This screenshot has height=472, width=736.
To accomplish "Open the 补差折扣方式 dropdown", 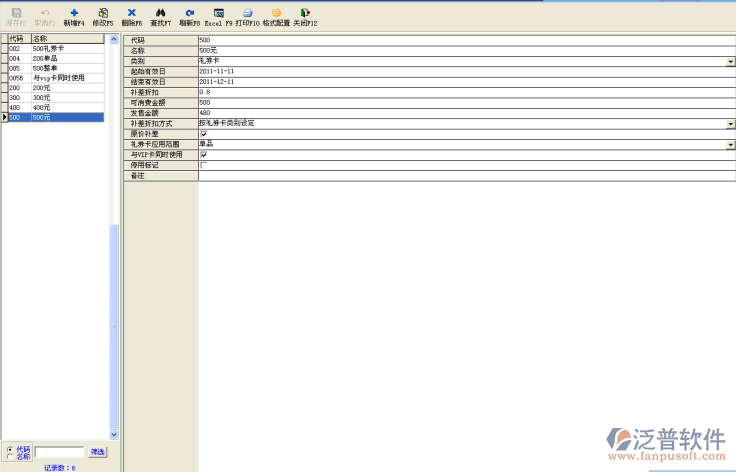I will click(x=731, y=124).
